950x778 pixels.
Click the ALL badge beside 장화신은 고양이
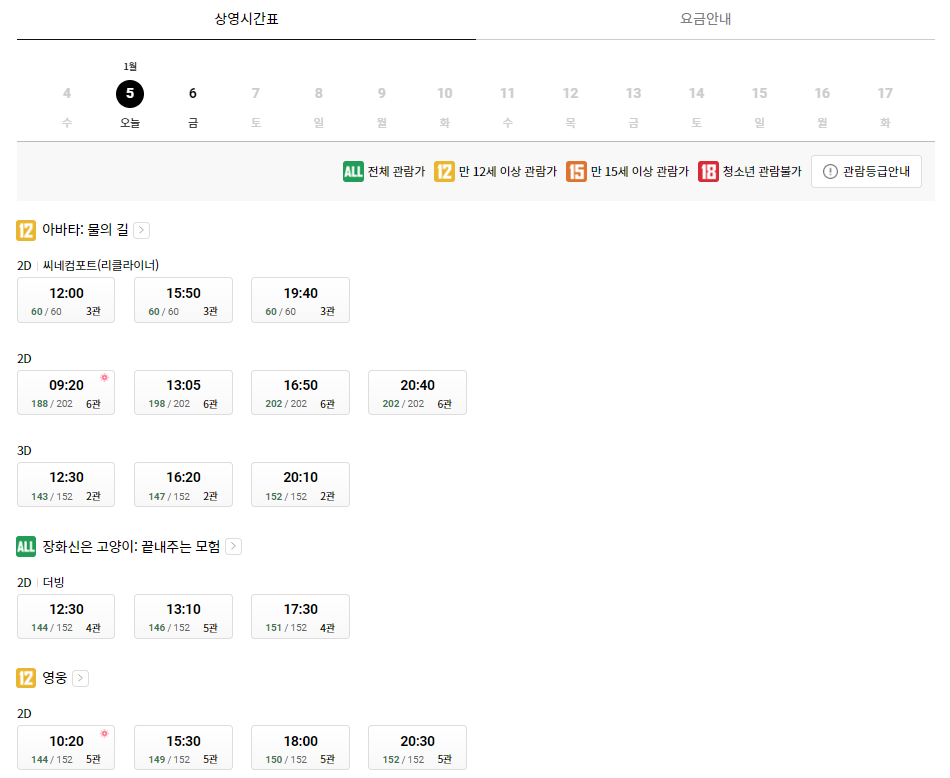pos(23,546)
